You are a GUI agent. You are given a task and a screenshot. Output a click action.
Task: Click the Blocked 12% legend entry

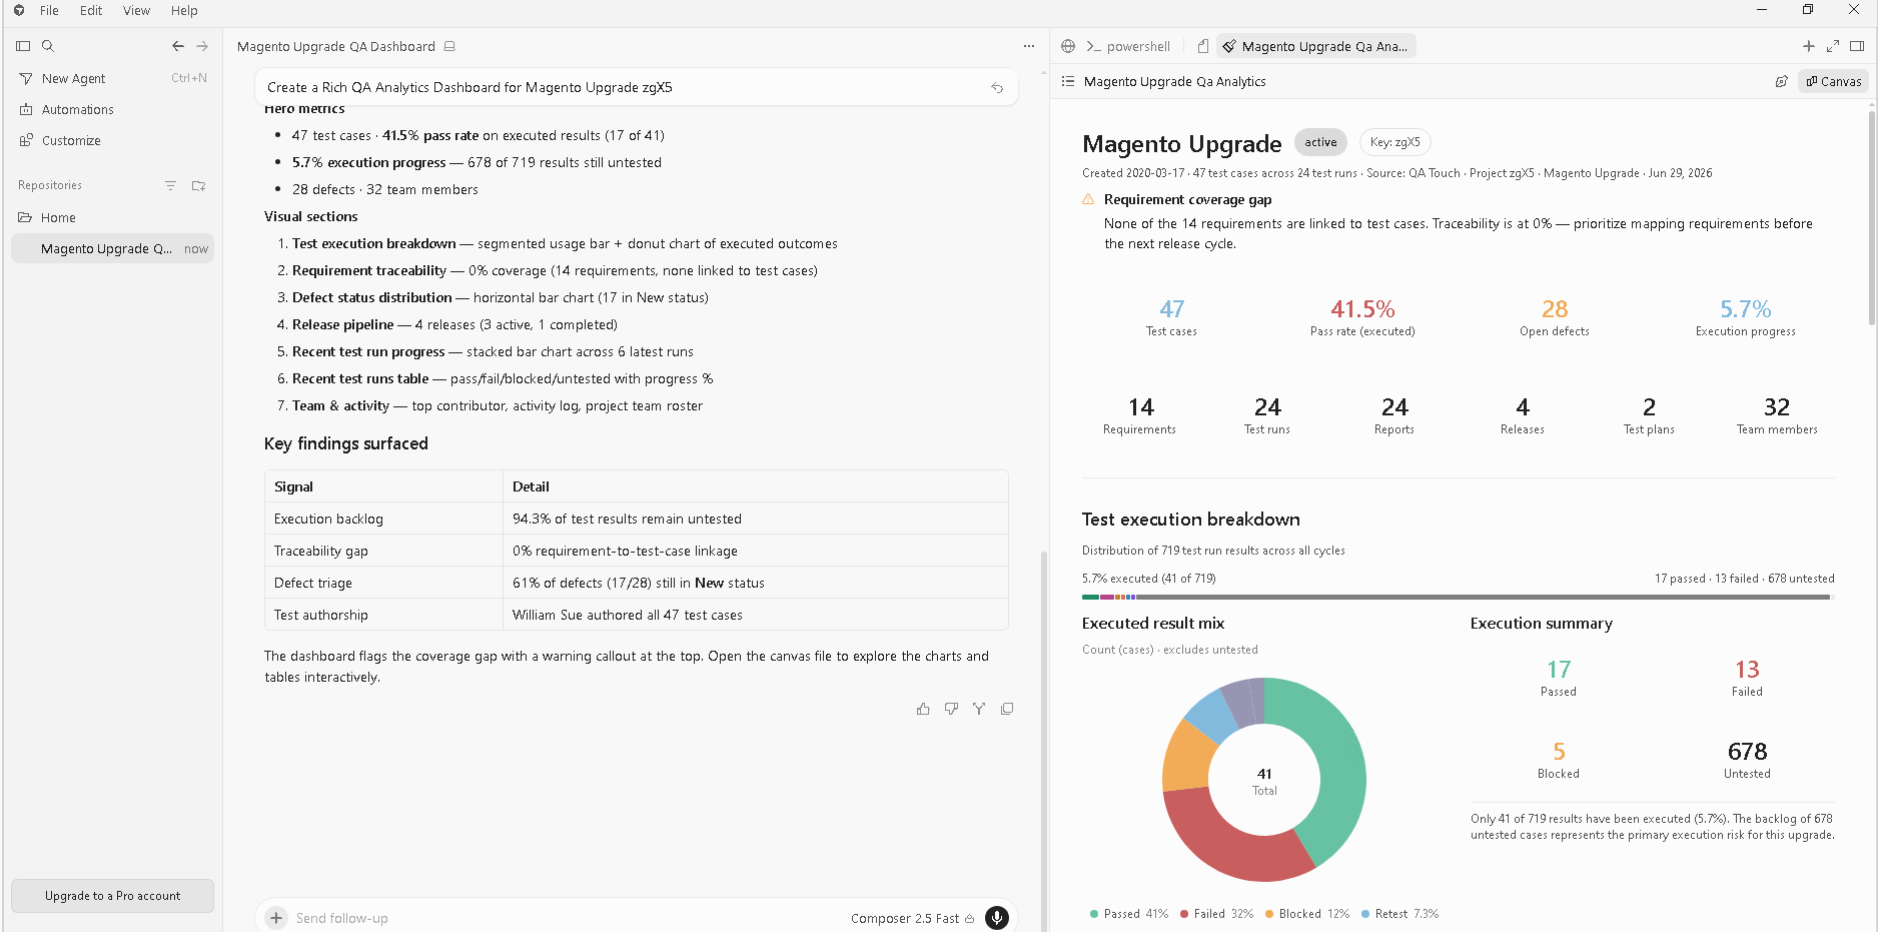tap(1307, 914)
